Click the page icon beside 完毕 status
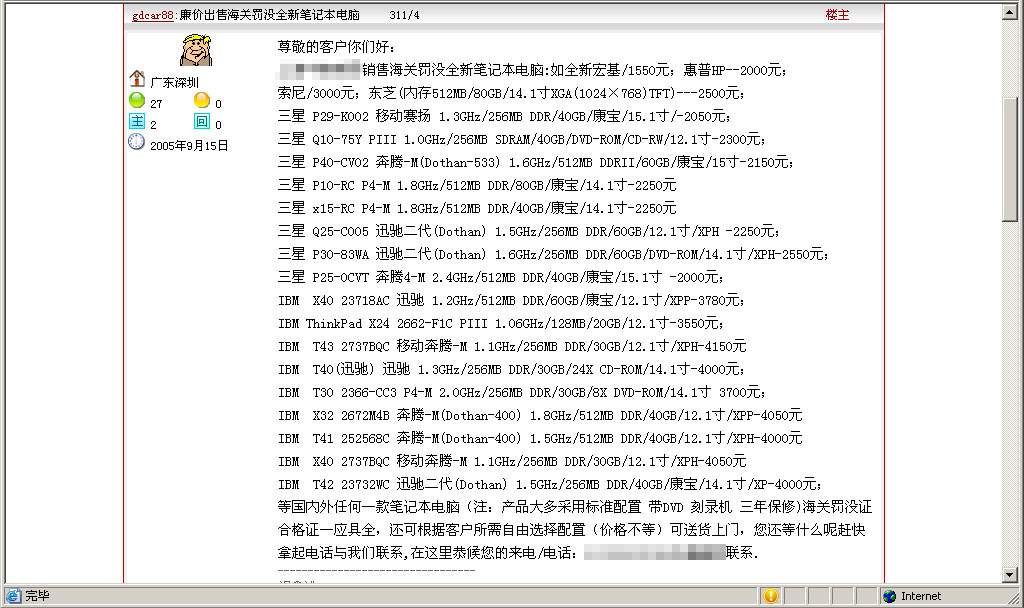Screen dimensions: 1024x608 pyautogui.click(x=13, y=596)
